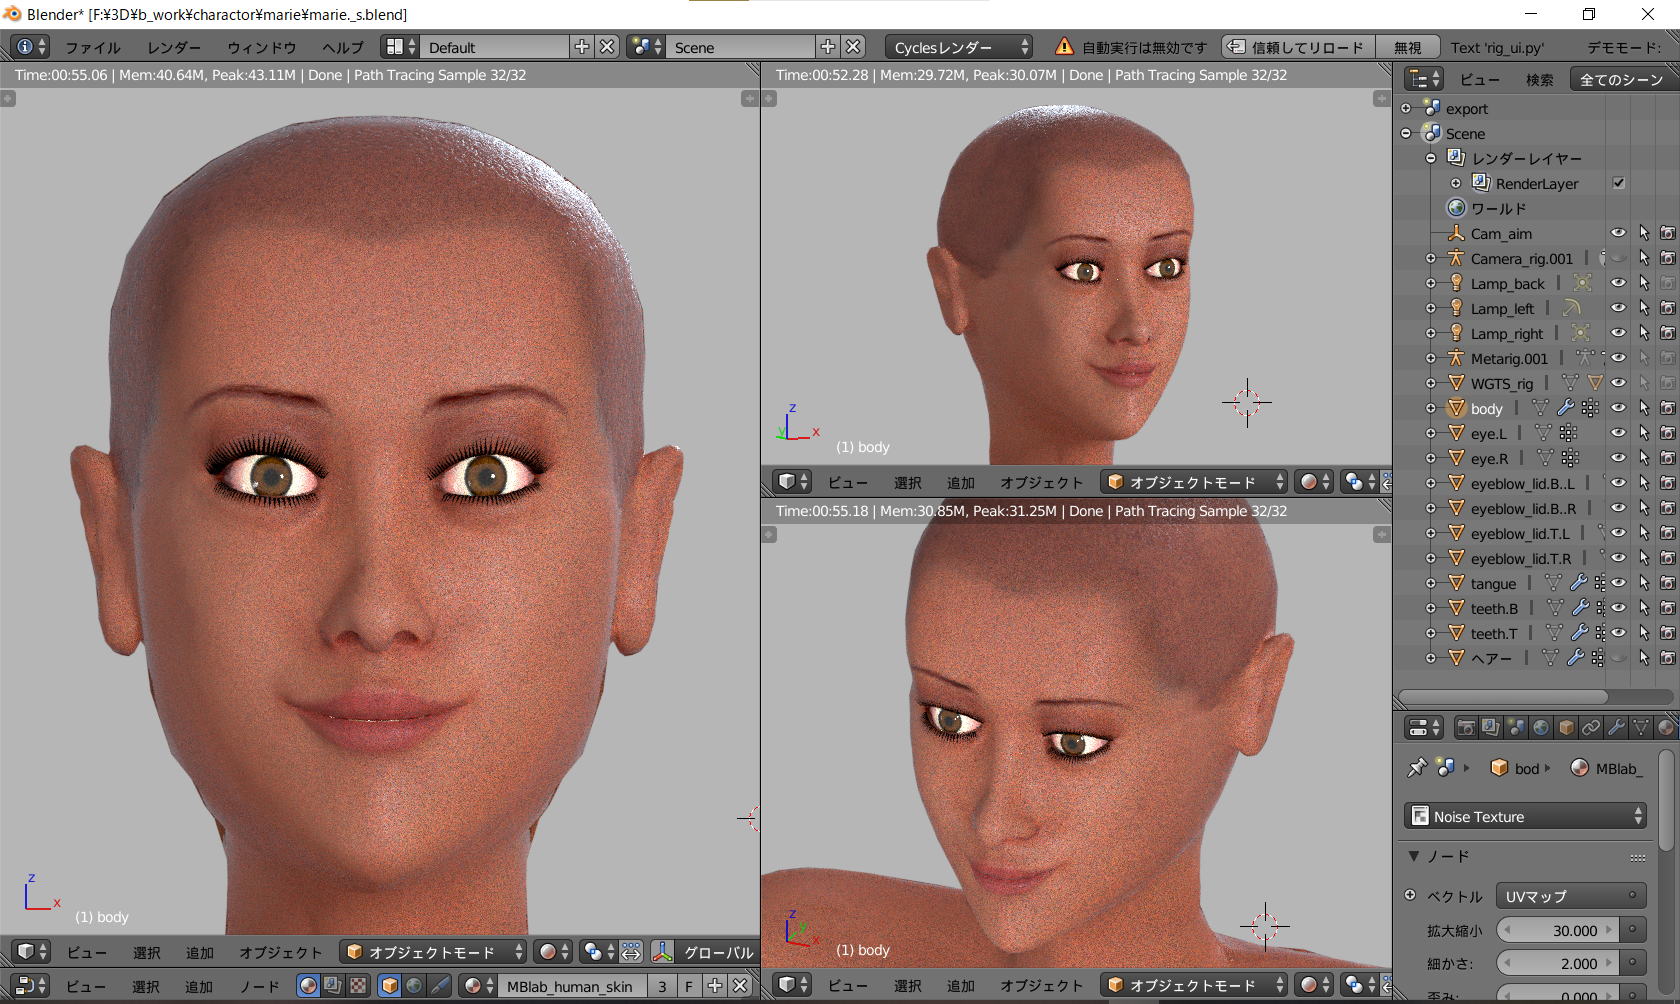Click the transform manipulator axes icon
The width and height of the screenshot is (1680, 1004).
pyautogui.click(x=661, y=952)
